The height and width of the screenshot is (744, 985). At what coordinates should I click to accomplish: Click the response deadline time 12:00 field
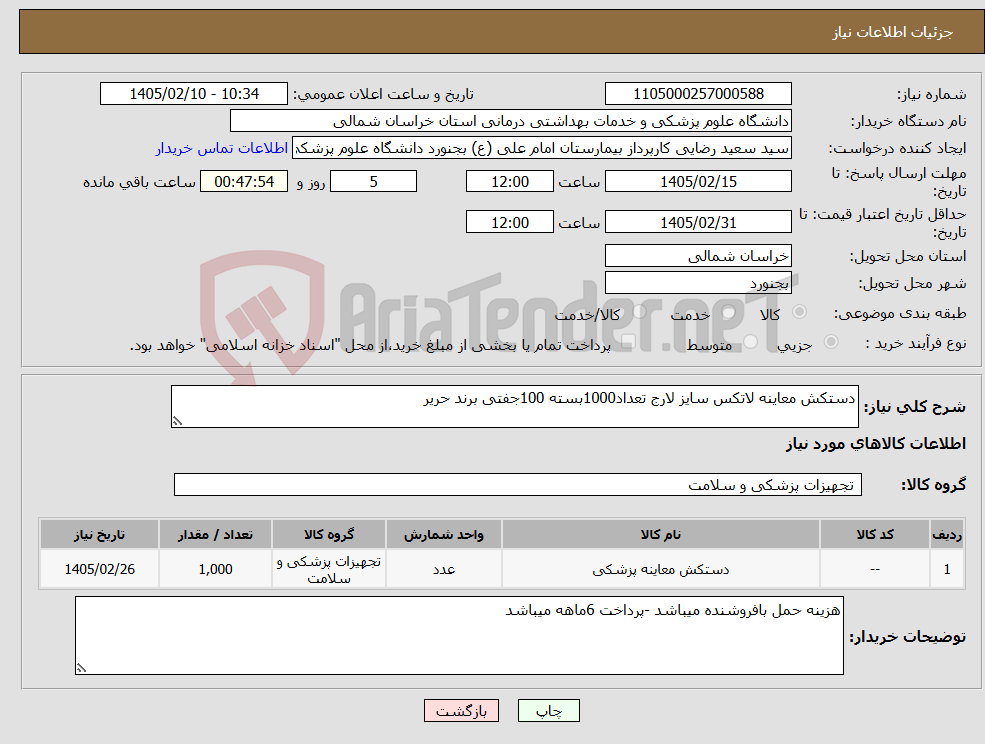[509, 182]
